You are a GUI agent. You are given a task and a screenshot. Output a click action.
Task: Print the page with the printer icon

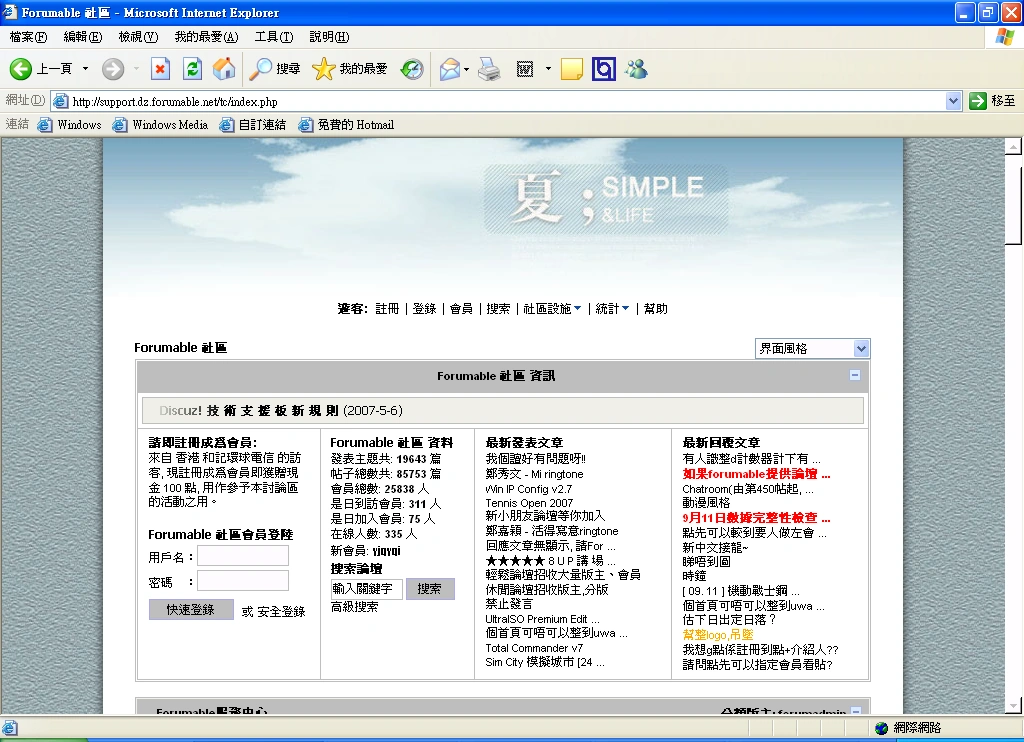tap(489, 69)
